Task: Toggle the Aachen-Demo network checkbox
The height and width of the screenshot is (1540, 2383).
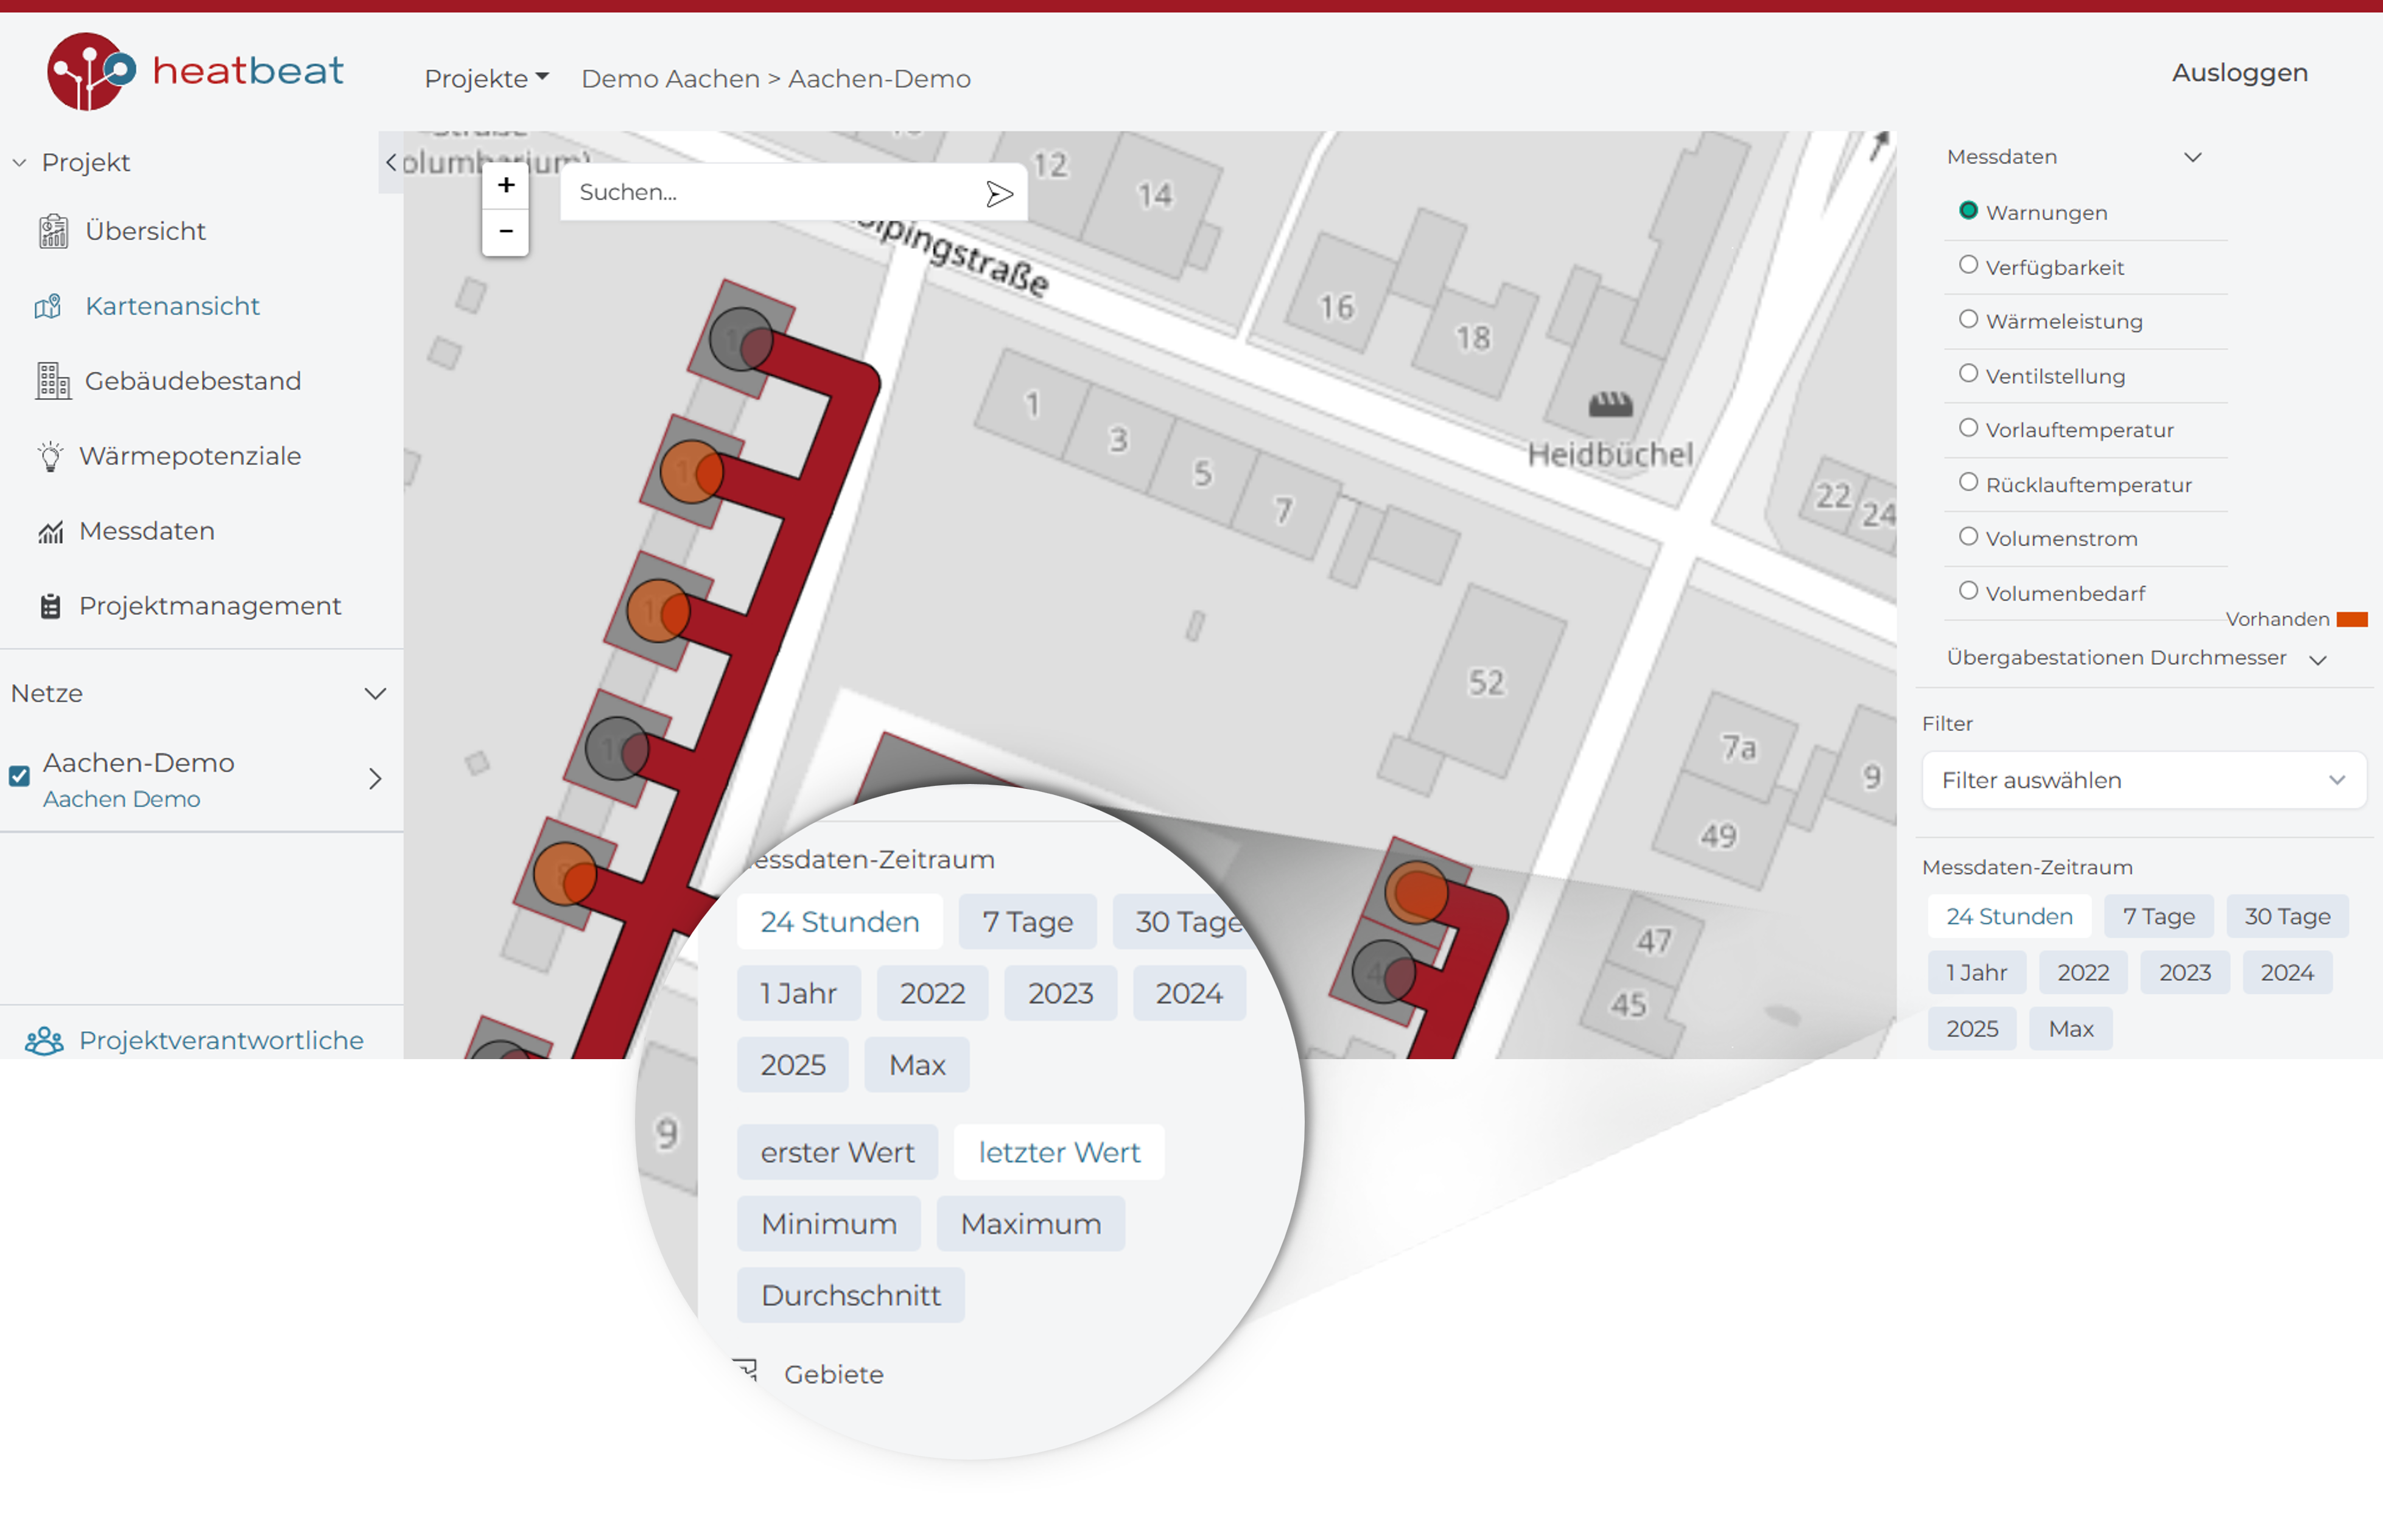Action: pyautogui.click(x=20, y=776)
